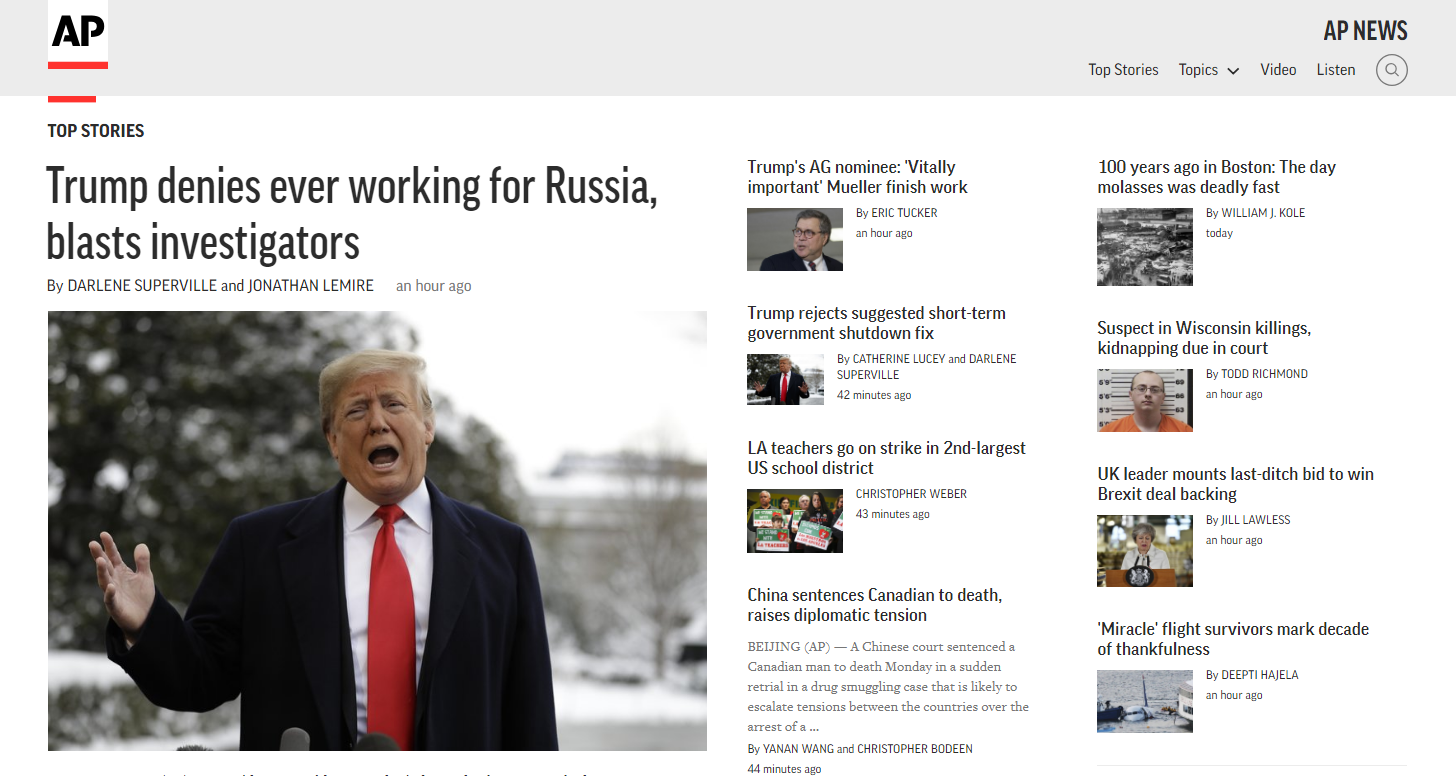Screen dimensions: 1456x776
Task: Click LA teachers strike thumbnail
Action: (x=795, y=521)
